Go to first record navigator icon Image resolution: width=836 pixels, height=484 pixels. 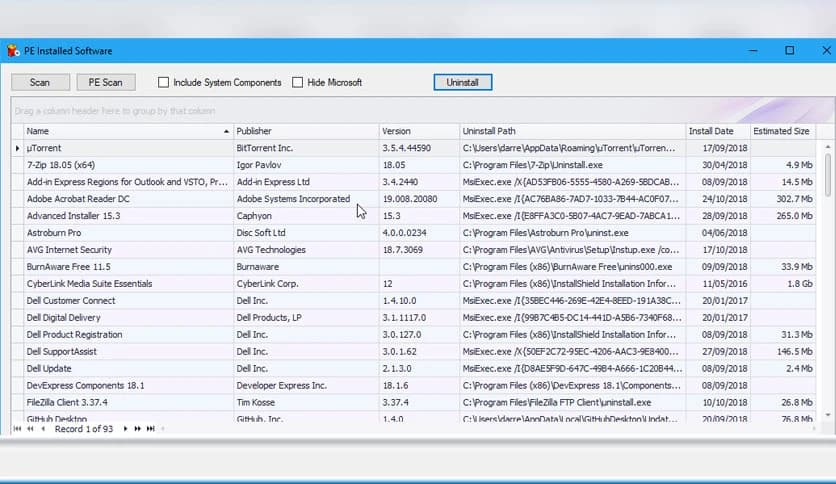point(17,429)
